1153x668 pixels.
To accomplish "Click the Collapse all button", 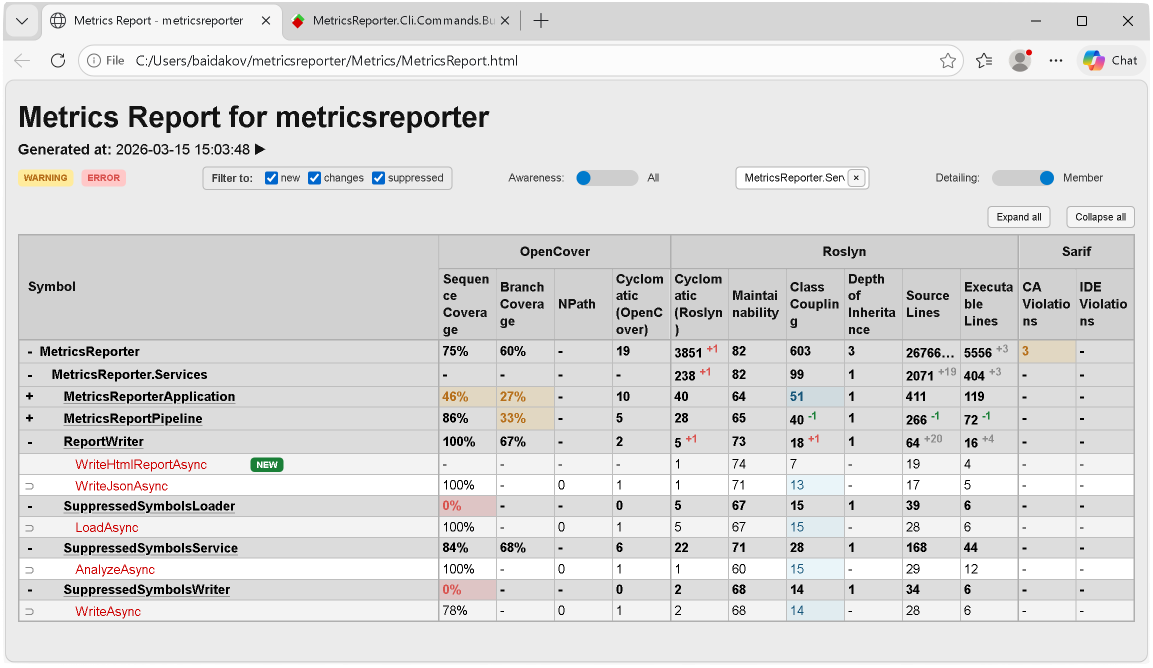I will [x=1100, y=217].
